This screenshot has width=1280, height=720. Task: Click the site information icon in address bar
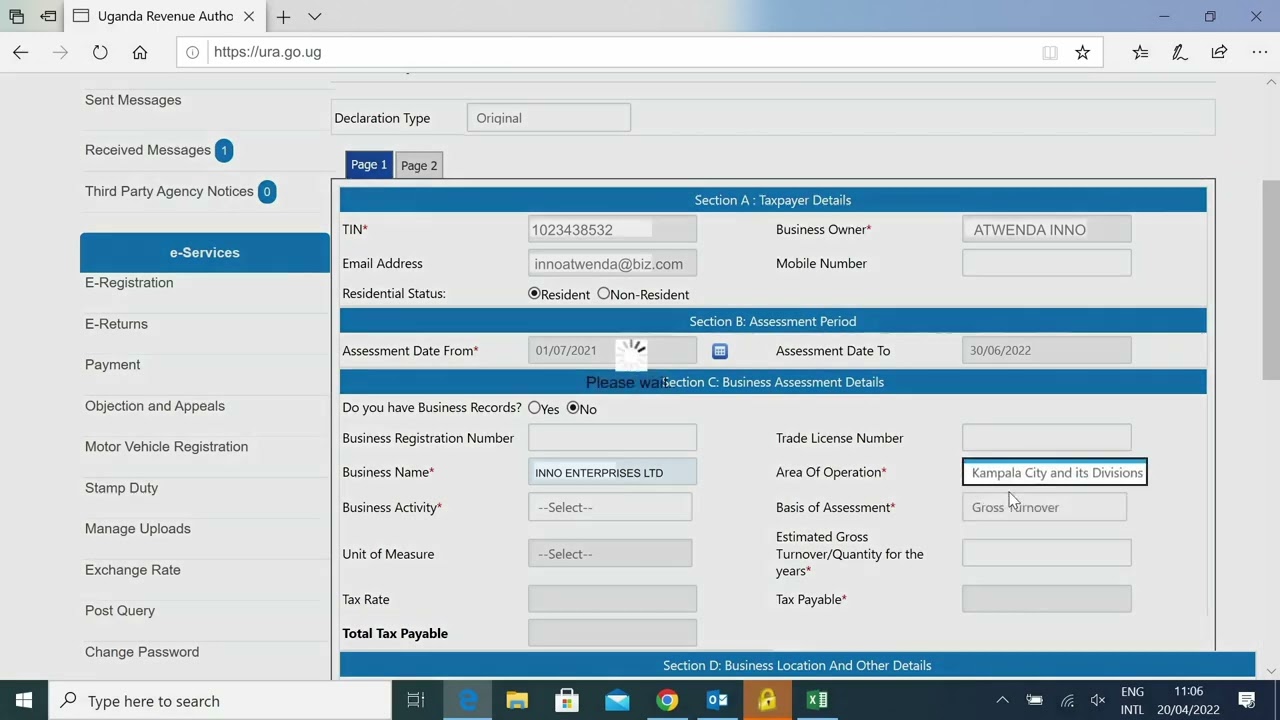192,52
